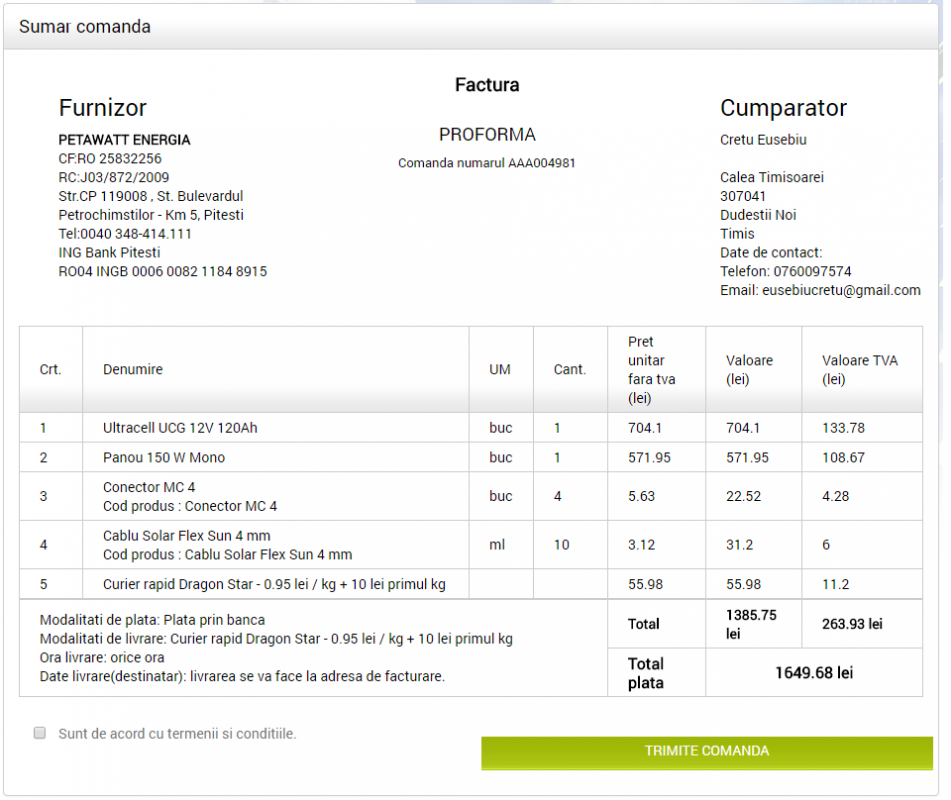
Task: Tick the terms and conditions agreement checkbox
Action: coord(40,733)
